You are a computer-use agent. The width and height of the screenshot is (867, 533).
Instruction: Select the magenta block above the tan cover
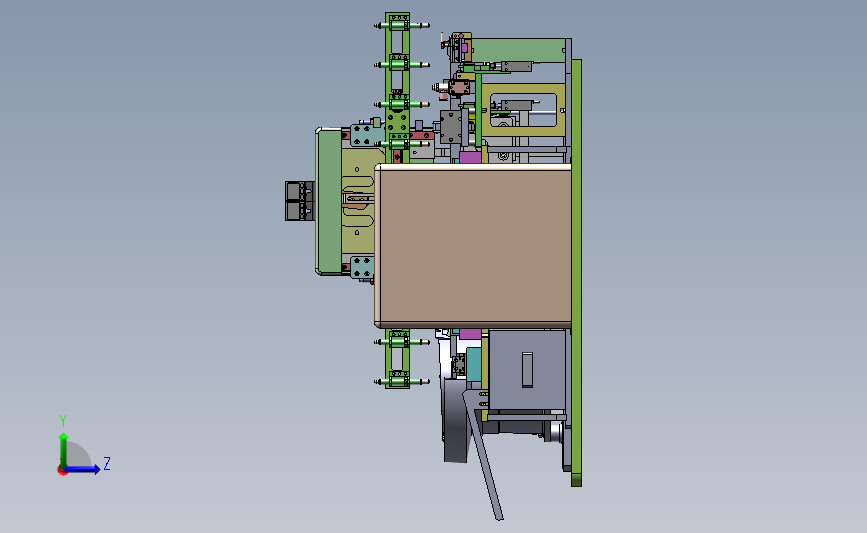click(470, 158)
